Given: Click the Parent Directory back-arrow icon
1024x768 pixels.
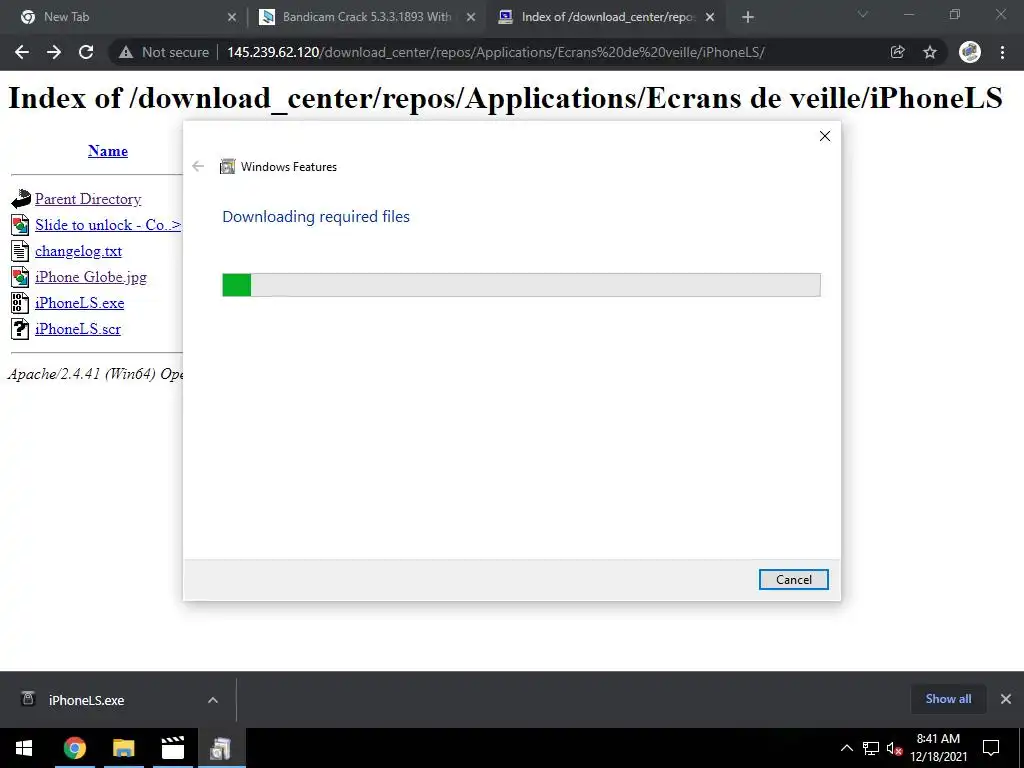Looking at the screenshot, I should [20, 199].
